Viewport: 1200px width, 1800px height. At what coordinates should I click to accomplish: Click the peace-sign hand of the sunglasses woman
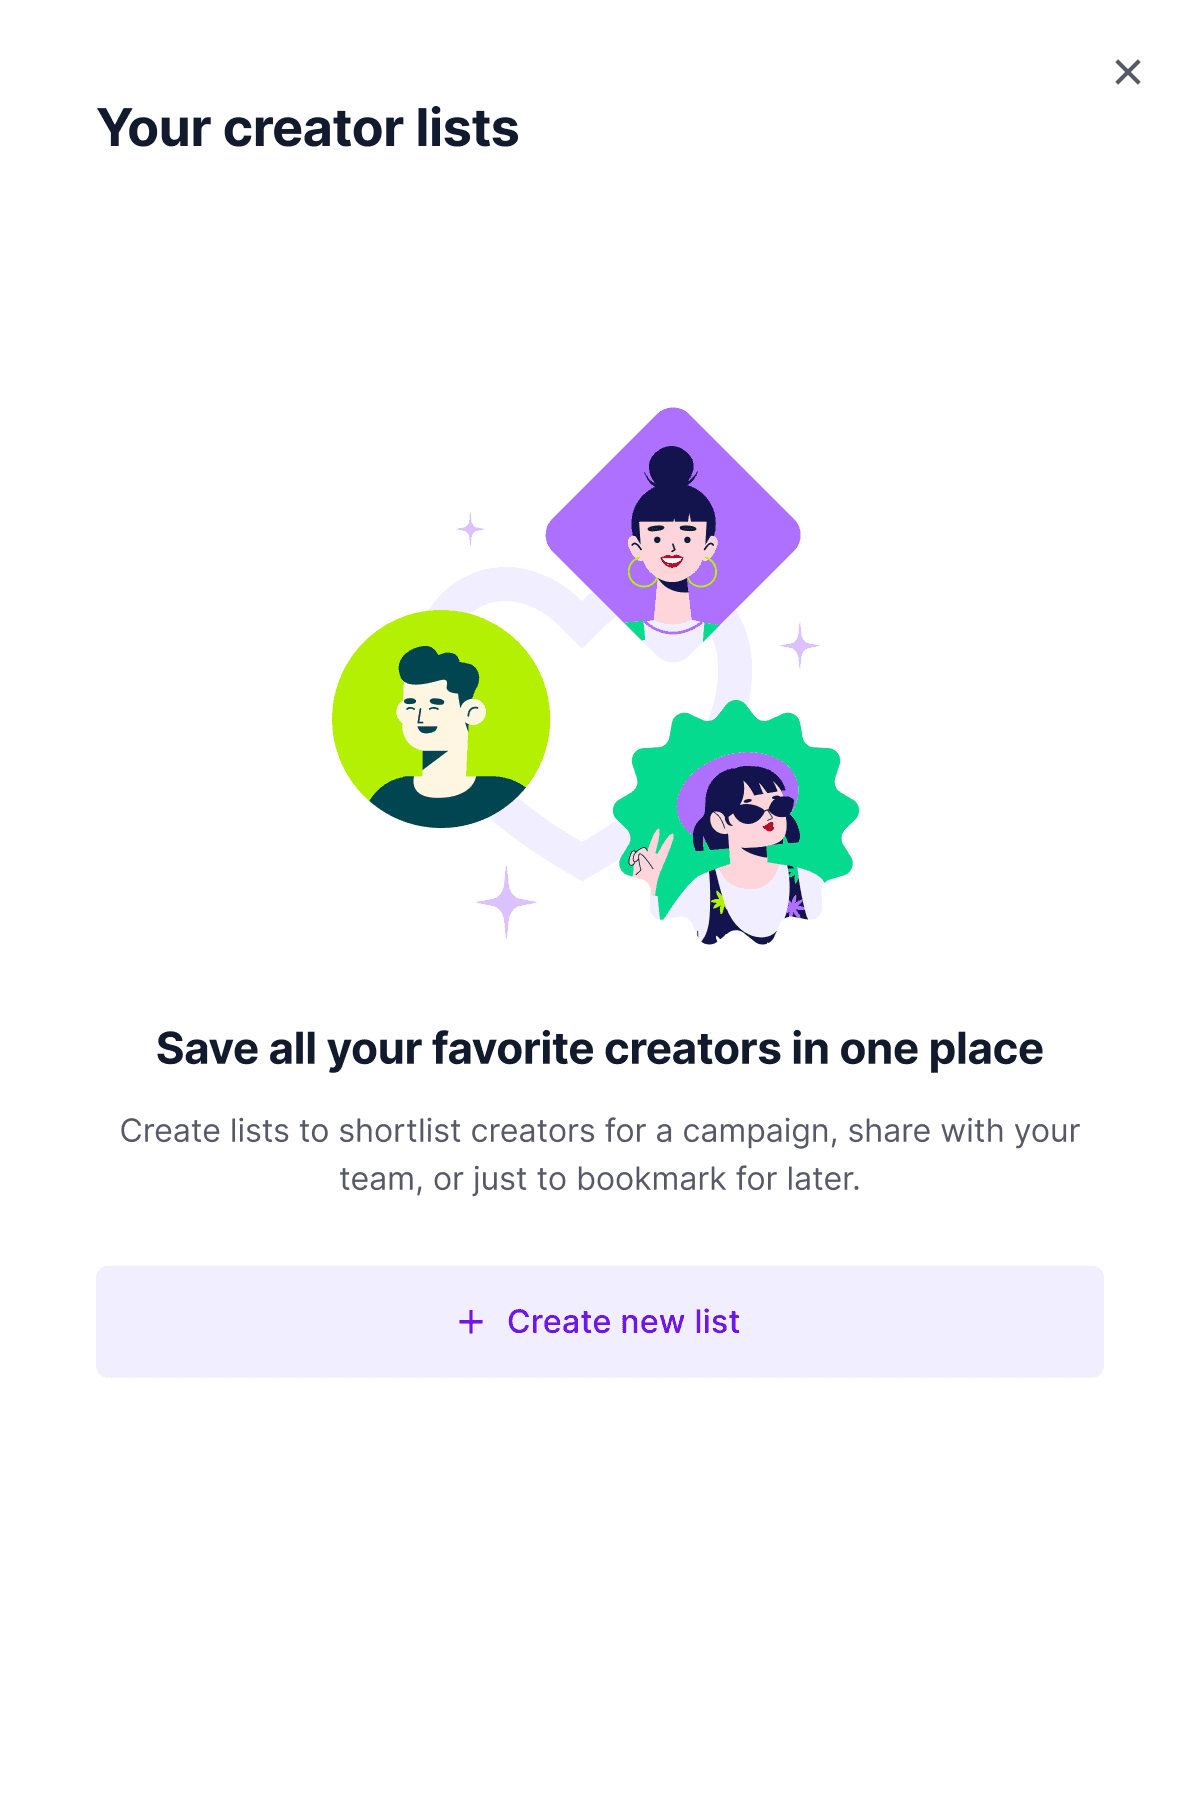649,860
